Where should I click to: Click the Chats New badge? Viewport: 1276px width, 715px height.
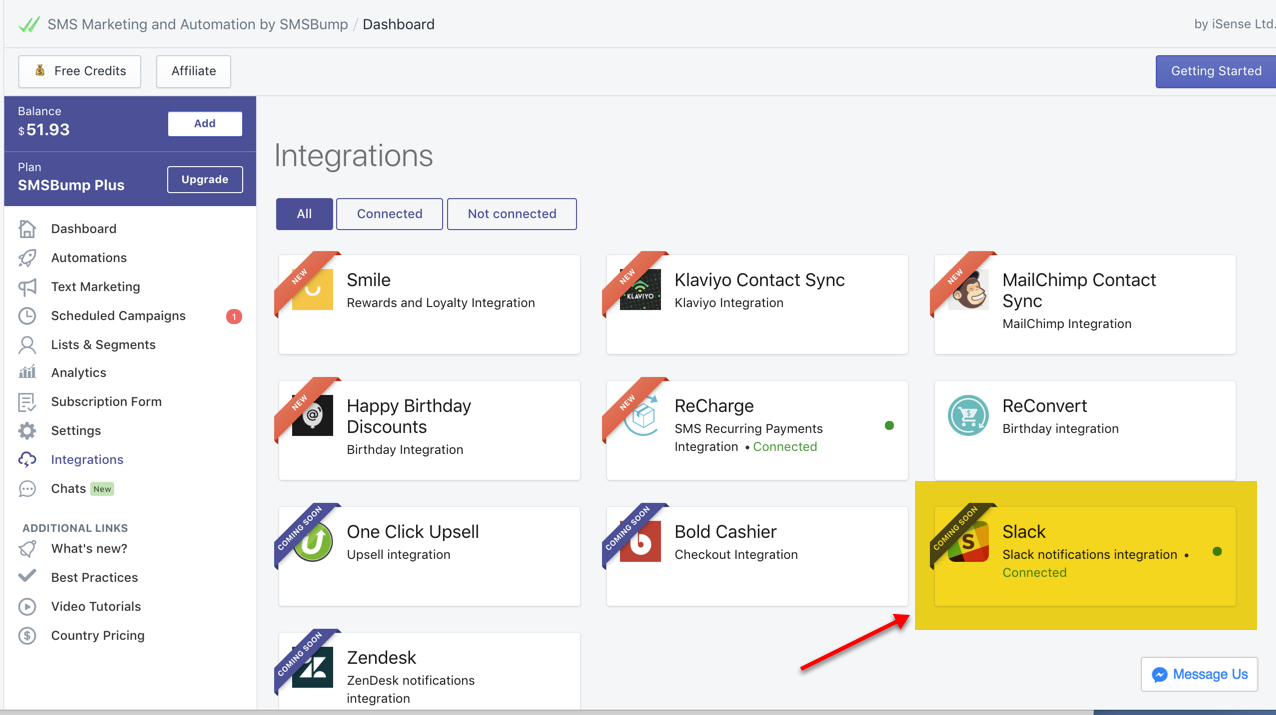[x=103, y=489]
